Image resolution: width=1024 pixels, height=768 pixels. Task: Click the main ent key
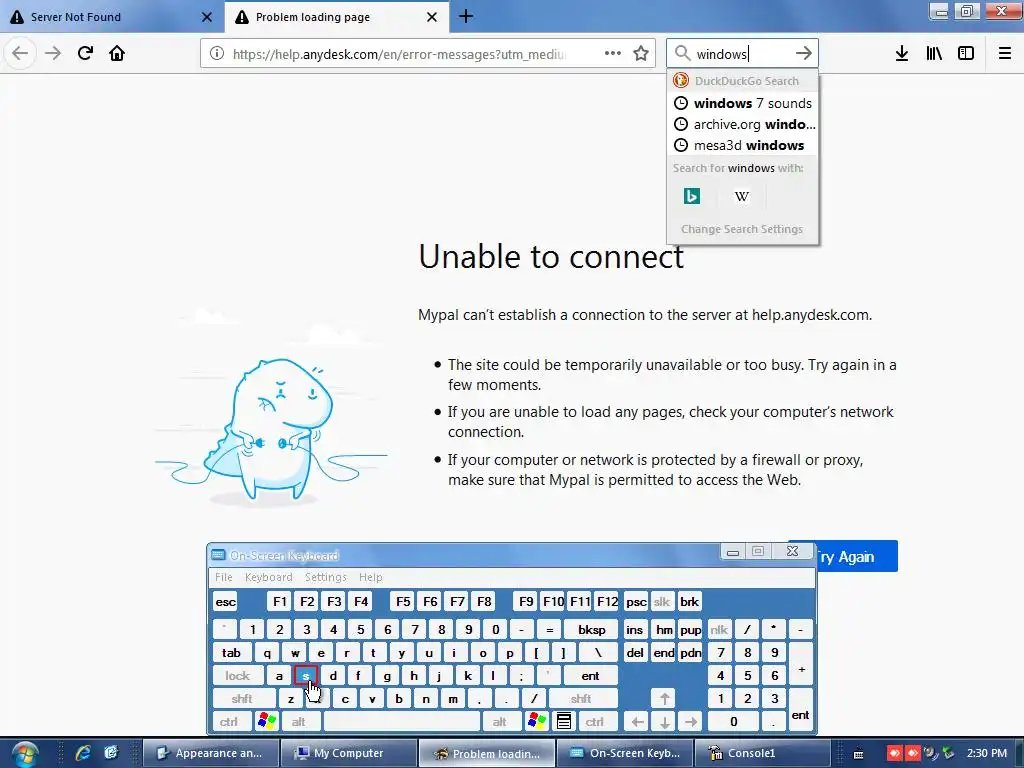590,676
